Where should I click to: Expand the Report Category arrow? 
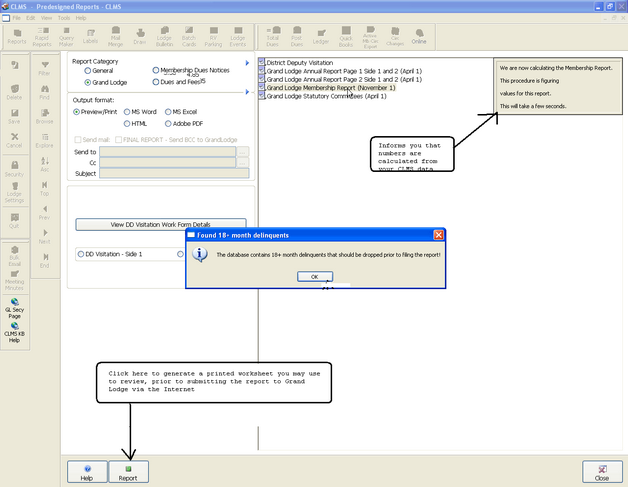click(247, 62)
